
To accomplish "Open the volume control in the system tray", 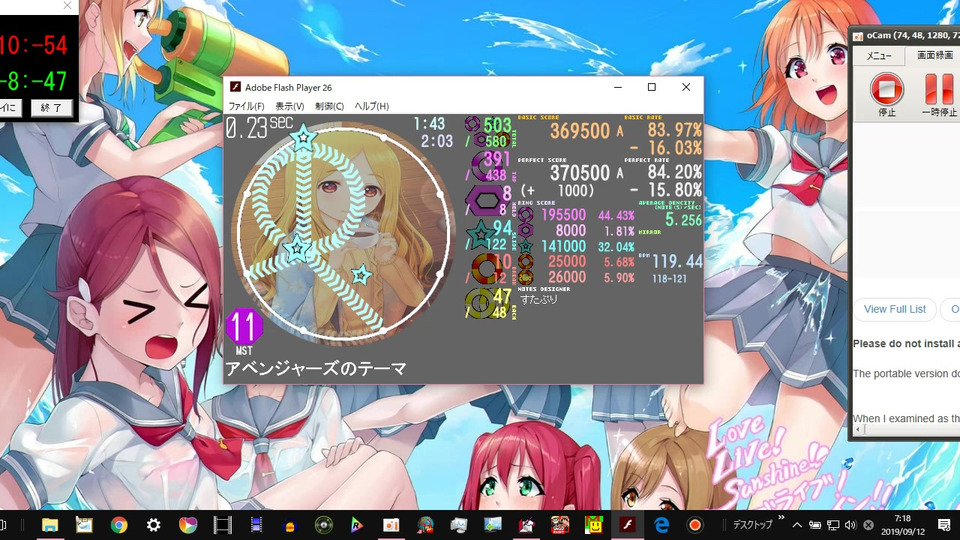I will click(x=850, y=525).
